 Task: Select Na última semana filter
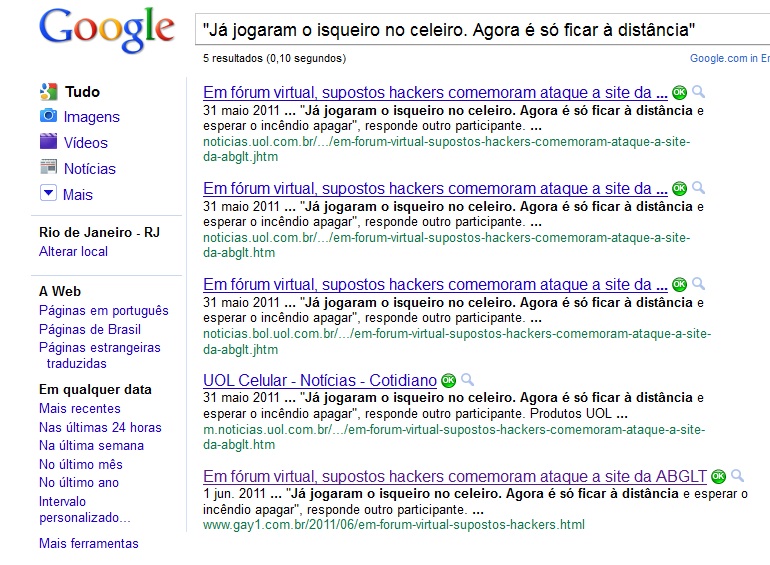(91, 446)
